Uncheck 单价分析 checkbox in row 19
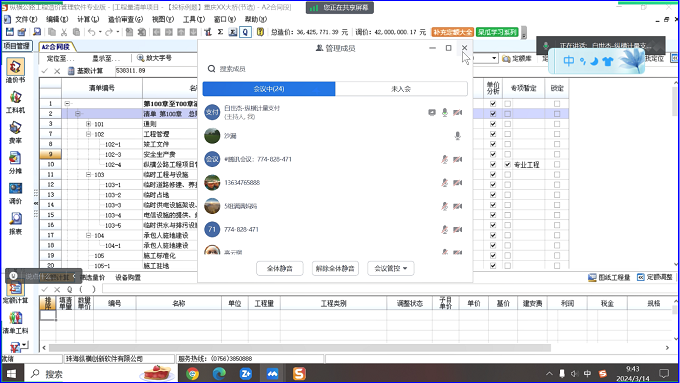This screenshot has height=383, width=680. pos(493,255)
